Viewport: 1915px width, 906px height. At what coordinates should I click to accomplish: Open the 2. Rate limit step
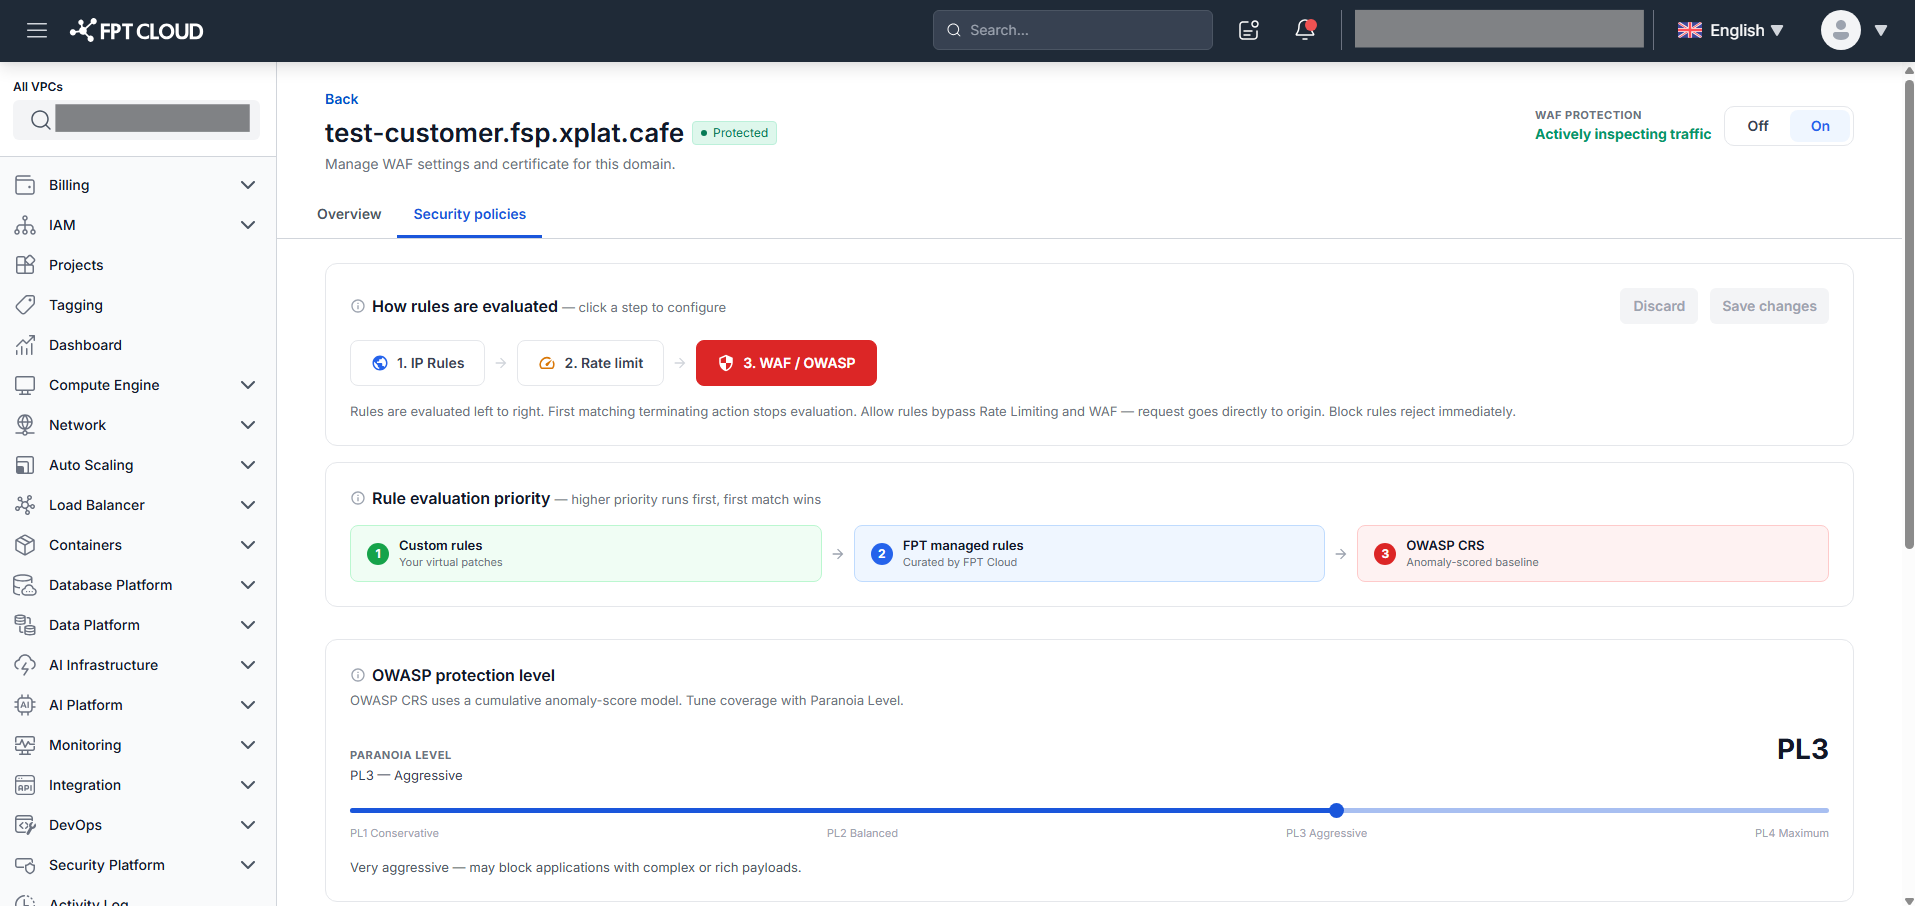(590, 363)
